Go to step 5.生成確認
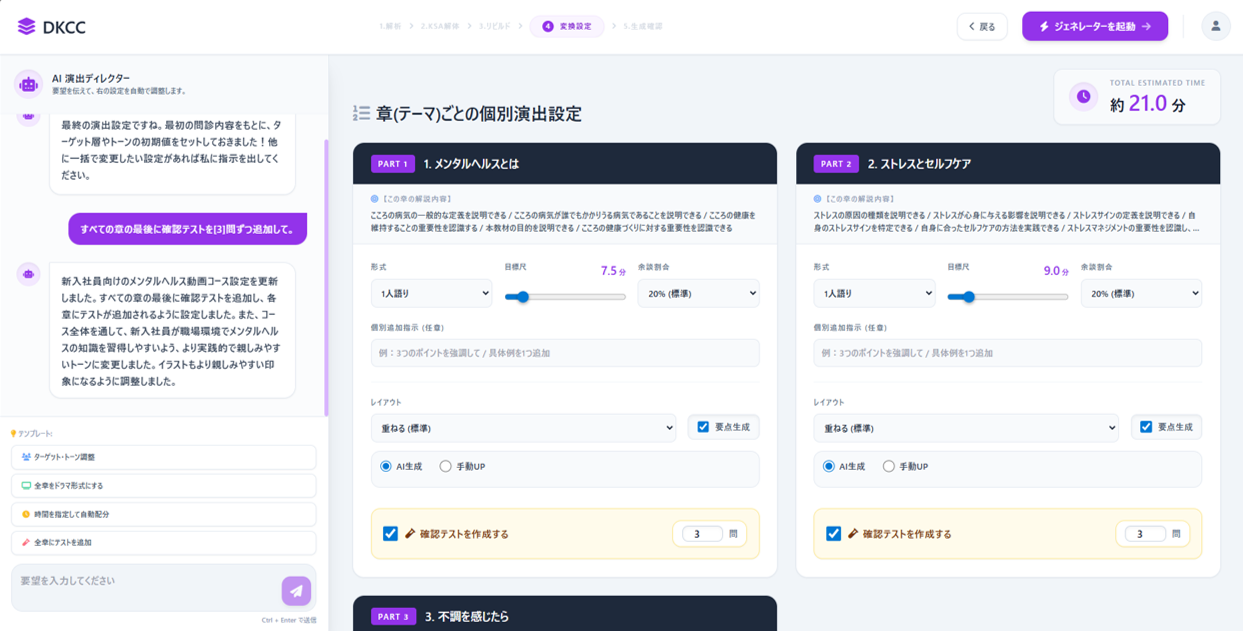This screenshot has width=1243, height=631. pyautogui.click(x=642, y=27)
